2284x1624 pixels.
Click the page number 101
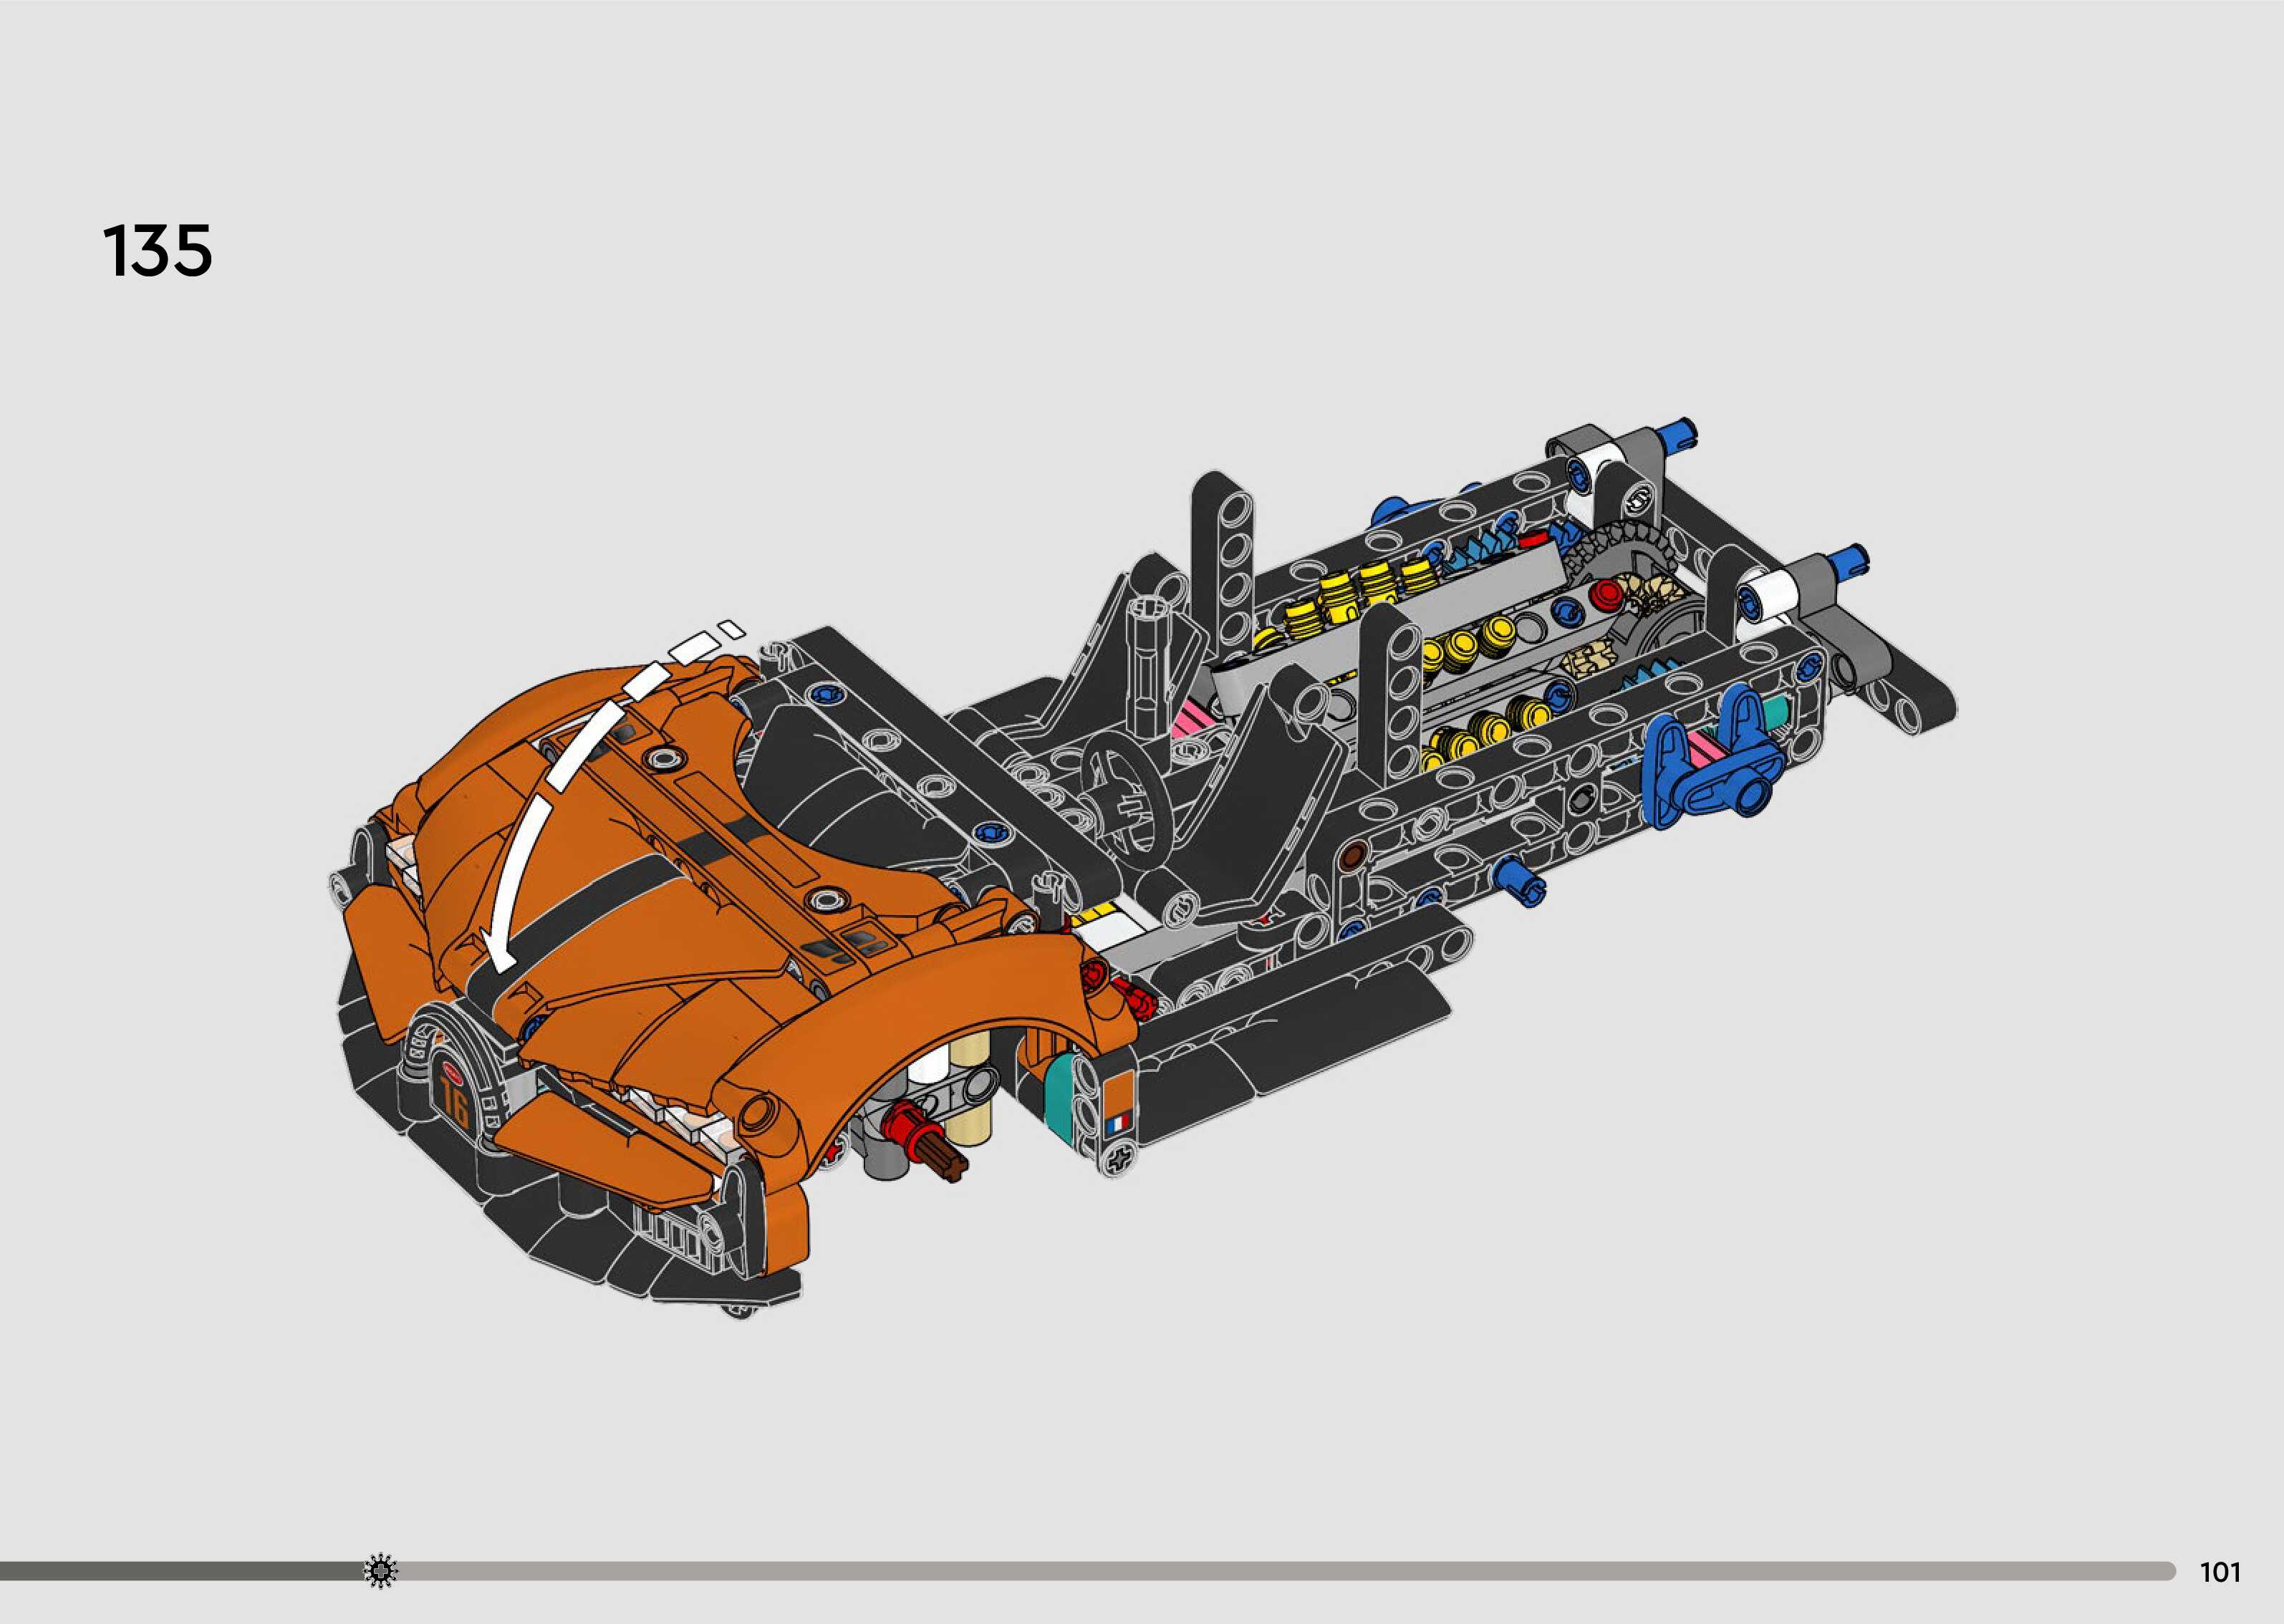[2220, 1573]
